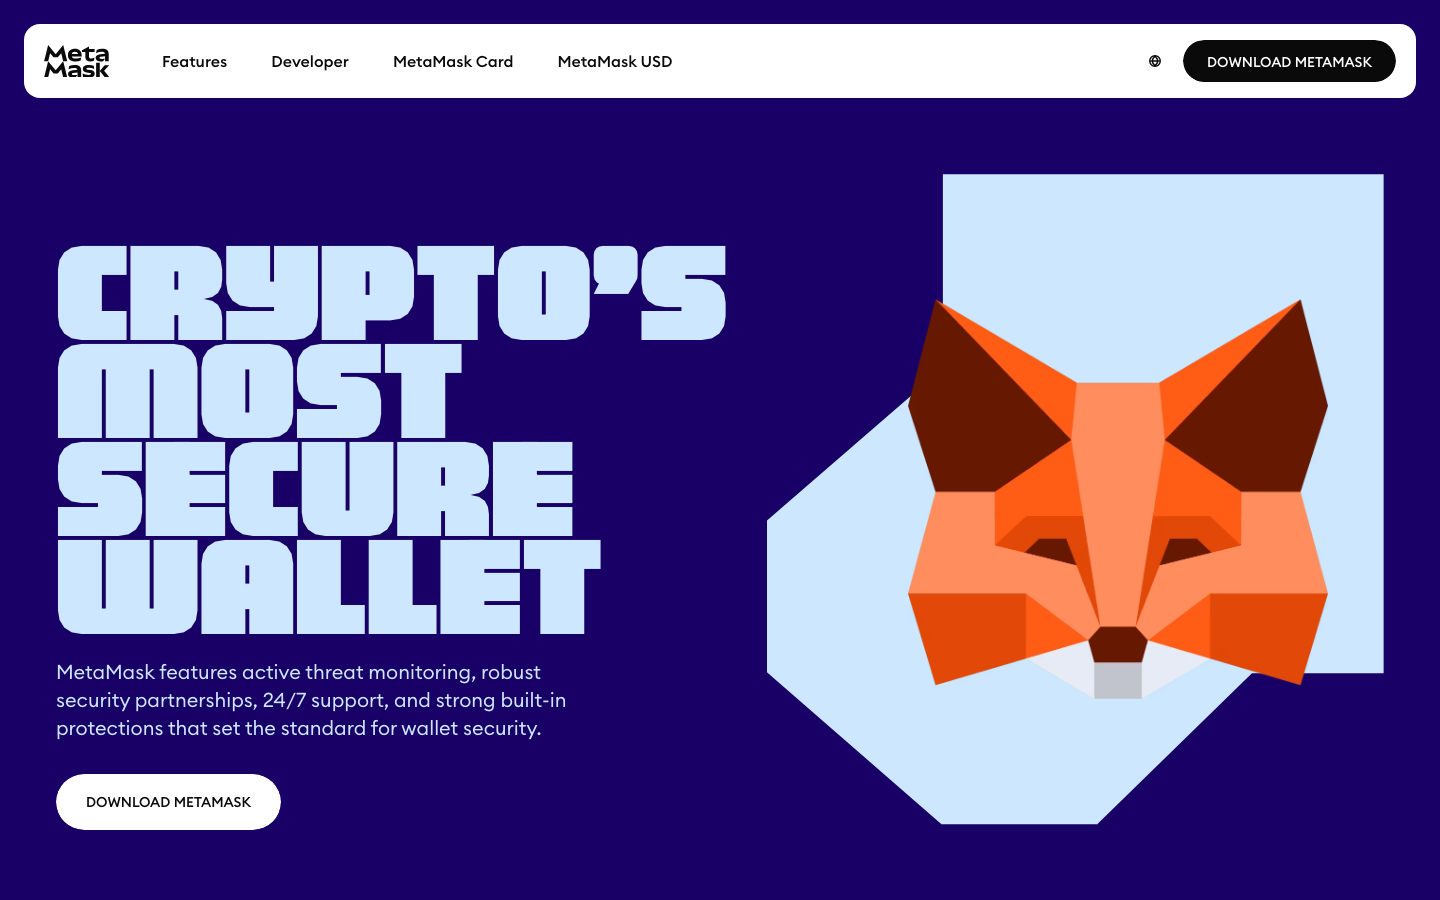Toggle the dark Download button in the navbar

click(x=1289, y=61)
